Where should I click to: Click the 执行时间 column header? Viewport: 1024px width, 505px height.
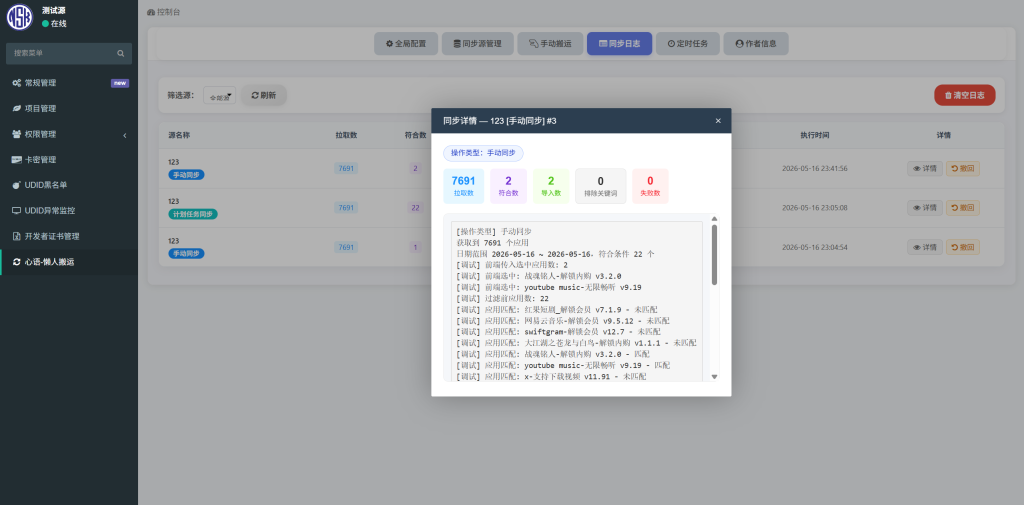[814, 135]
